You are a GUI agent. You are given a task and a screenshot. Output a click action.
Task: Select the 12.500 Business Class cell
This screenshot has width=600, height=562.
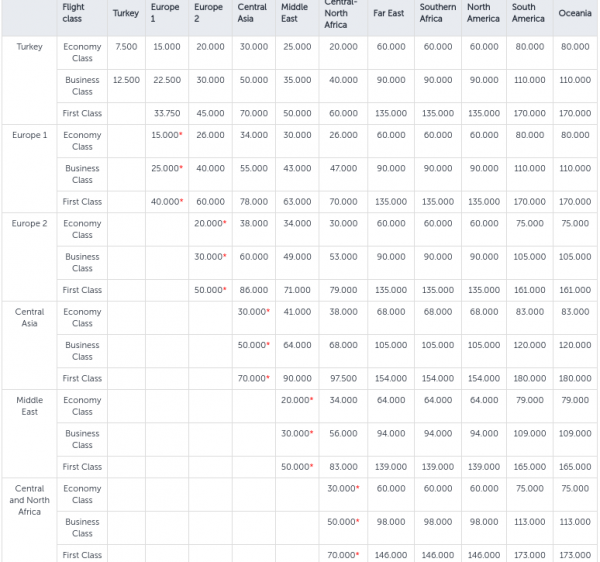click(126, 80)
